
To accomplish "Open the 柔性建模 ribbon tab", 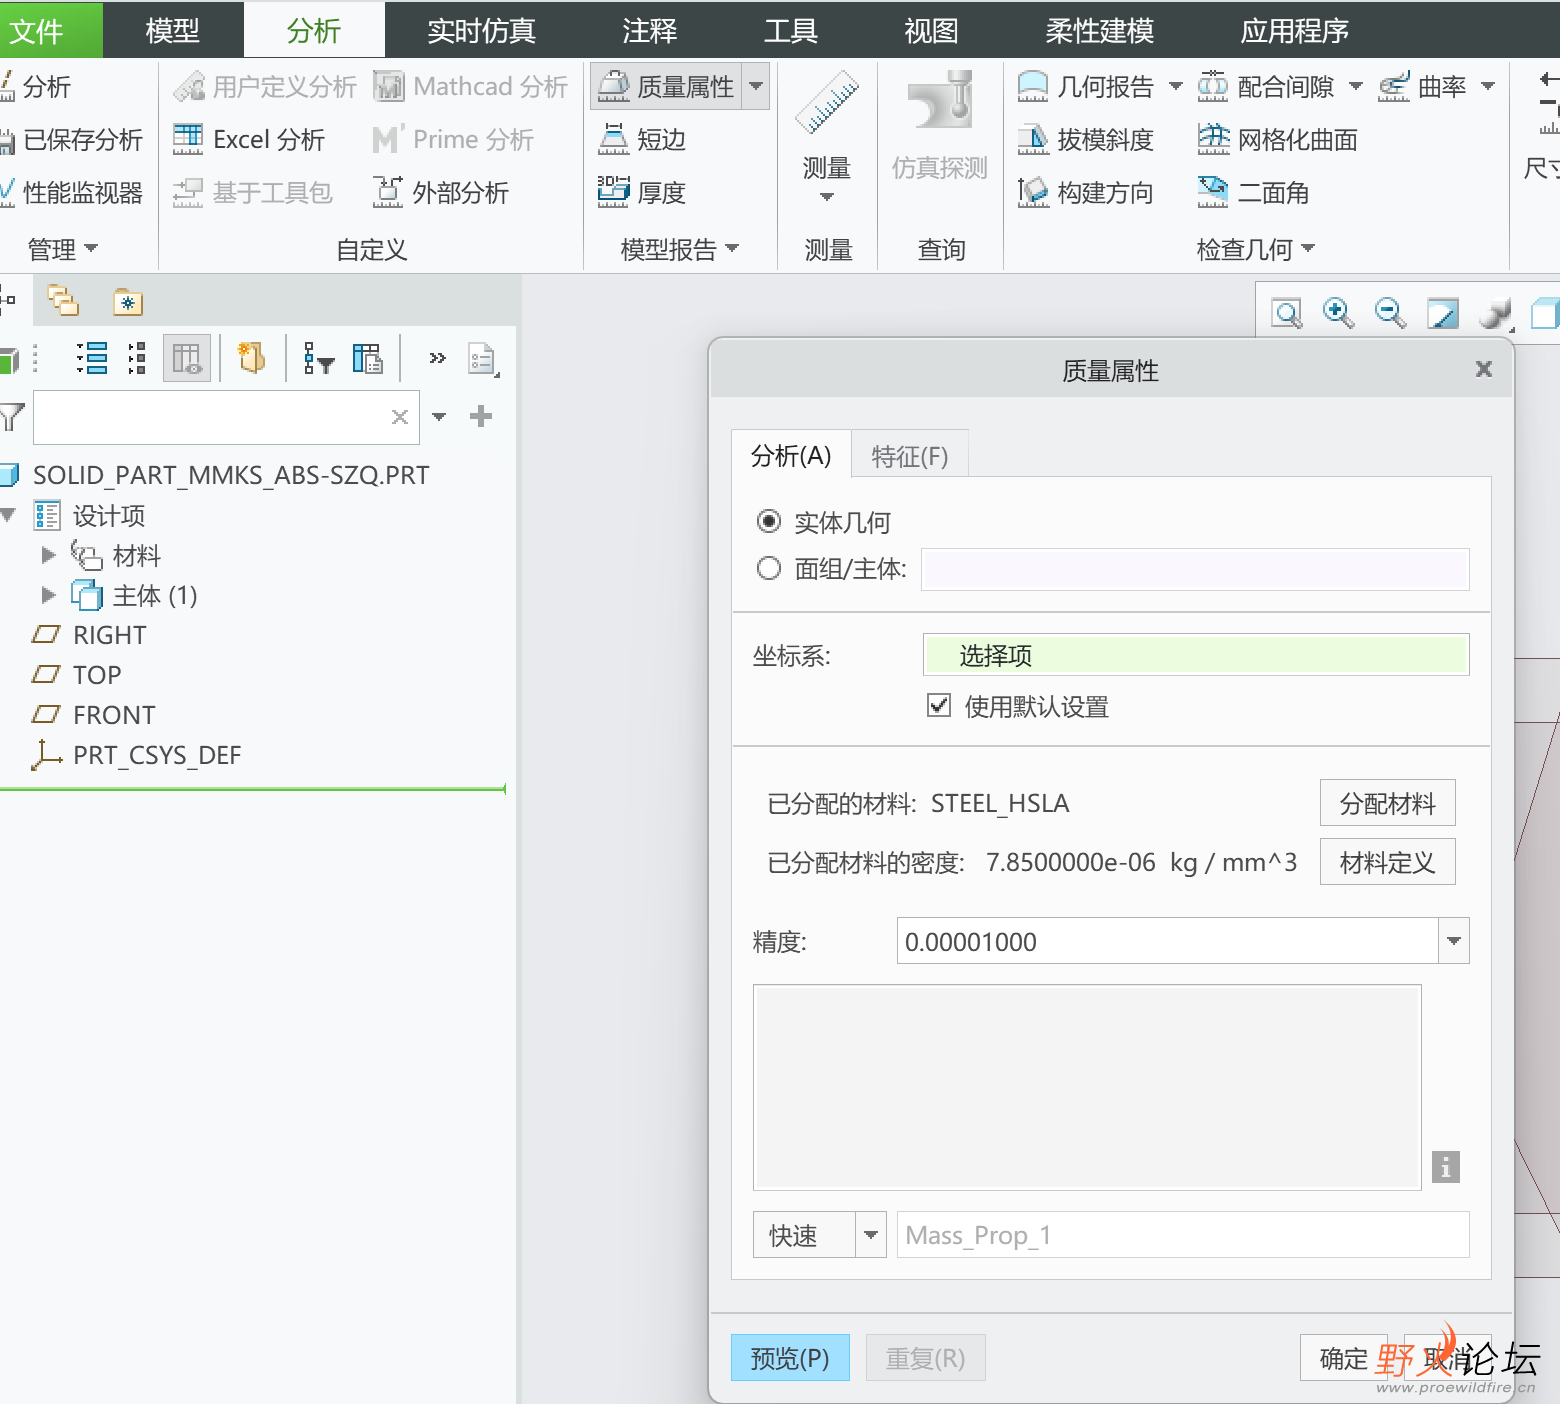I will point(1098,30).
